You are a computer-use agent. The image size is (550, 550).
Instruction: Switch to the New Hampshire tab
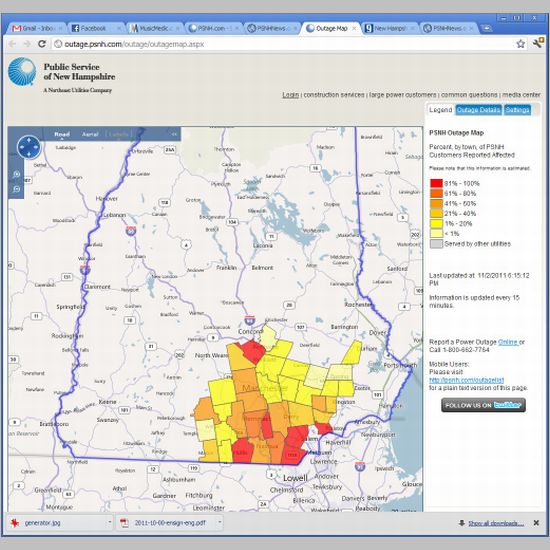tap(389, 28)
